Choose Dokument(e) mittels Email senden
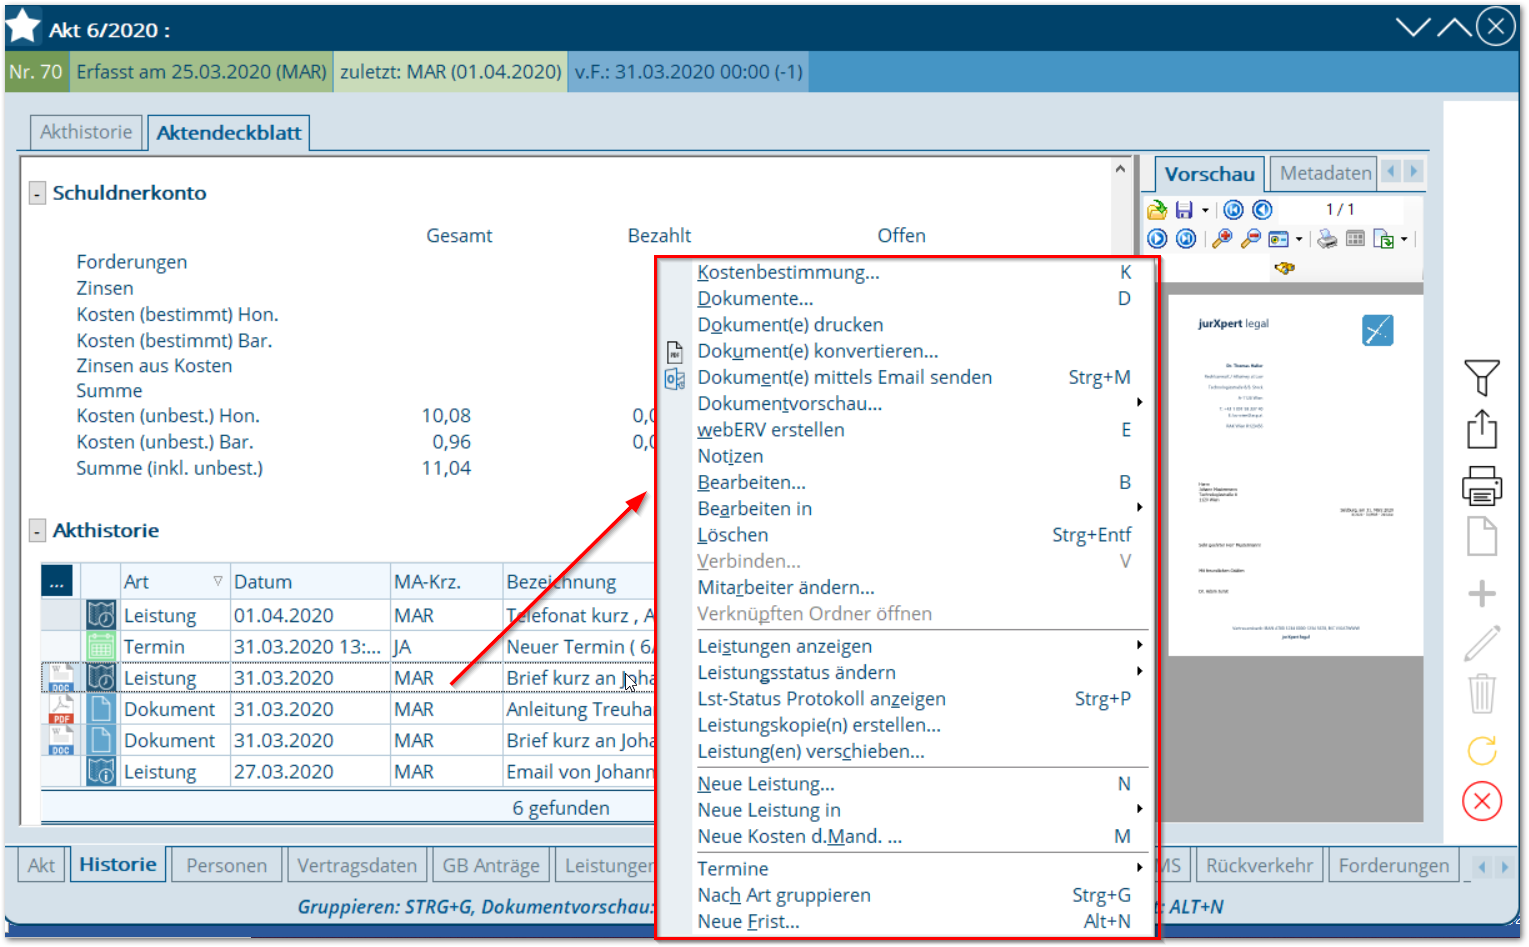Viewport: 1529px width, 947px height. [x=844, y=377]
